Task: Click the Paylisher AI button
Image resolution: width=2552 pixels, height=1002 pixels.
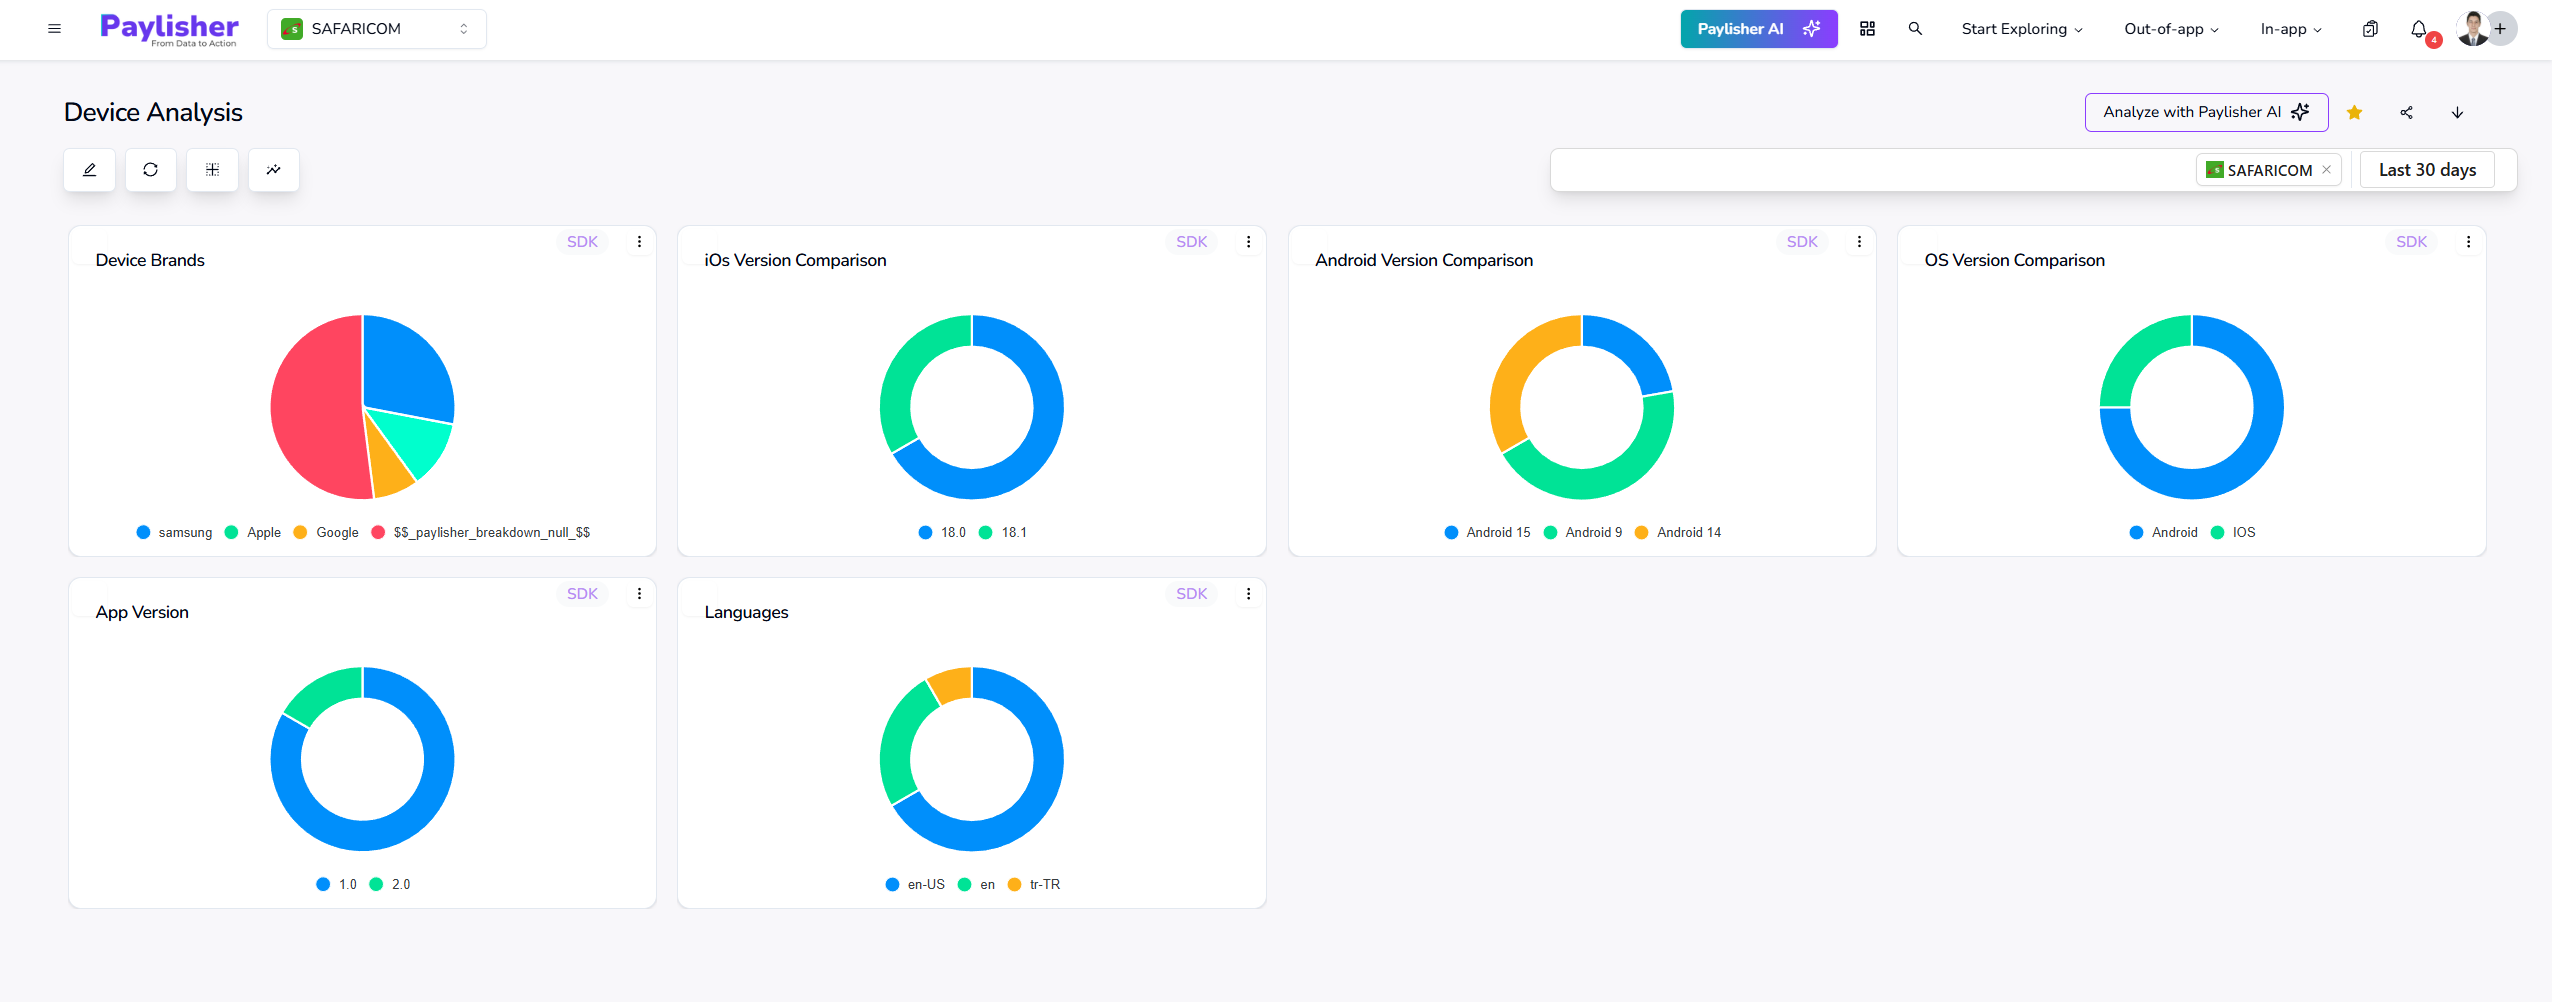Action: point(1758,29)
